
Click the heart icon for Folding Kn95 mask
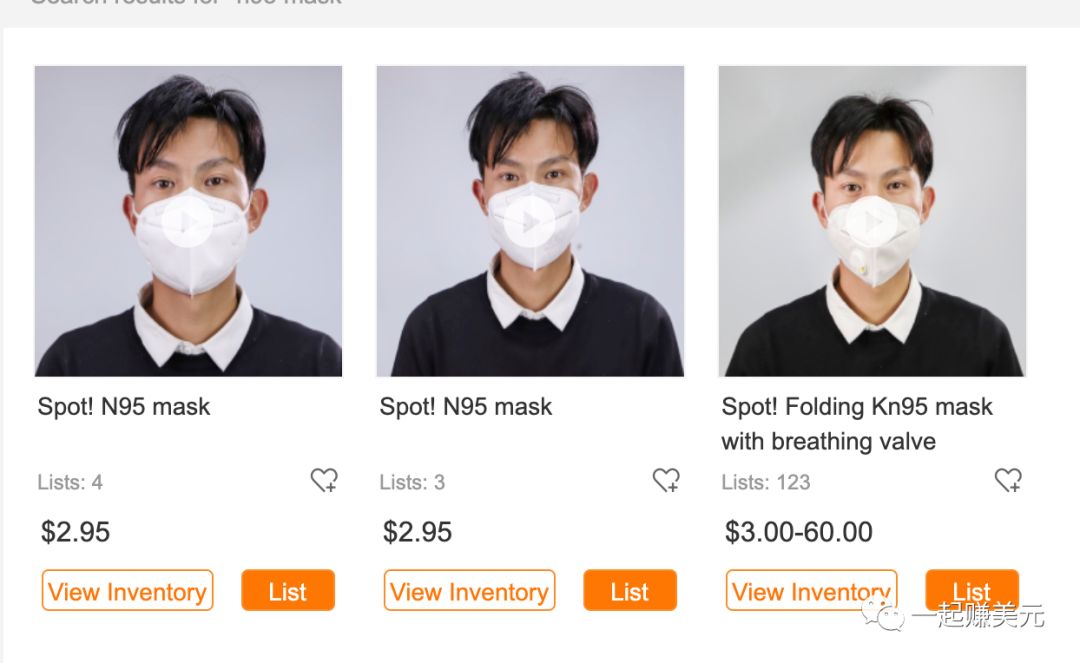(x=1008, y=481)
